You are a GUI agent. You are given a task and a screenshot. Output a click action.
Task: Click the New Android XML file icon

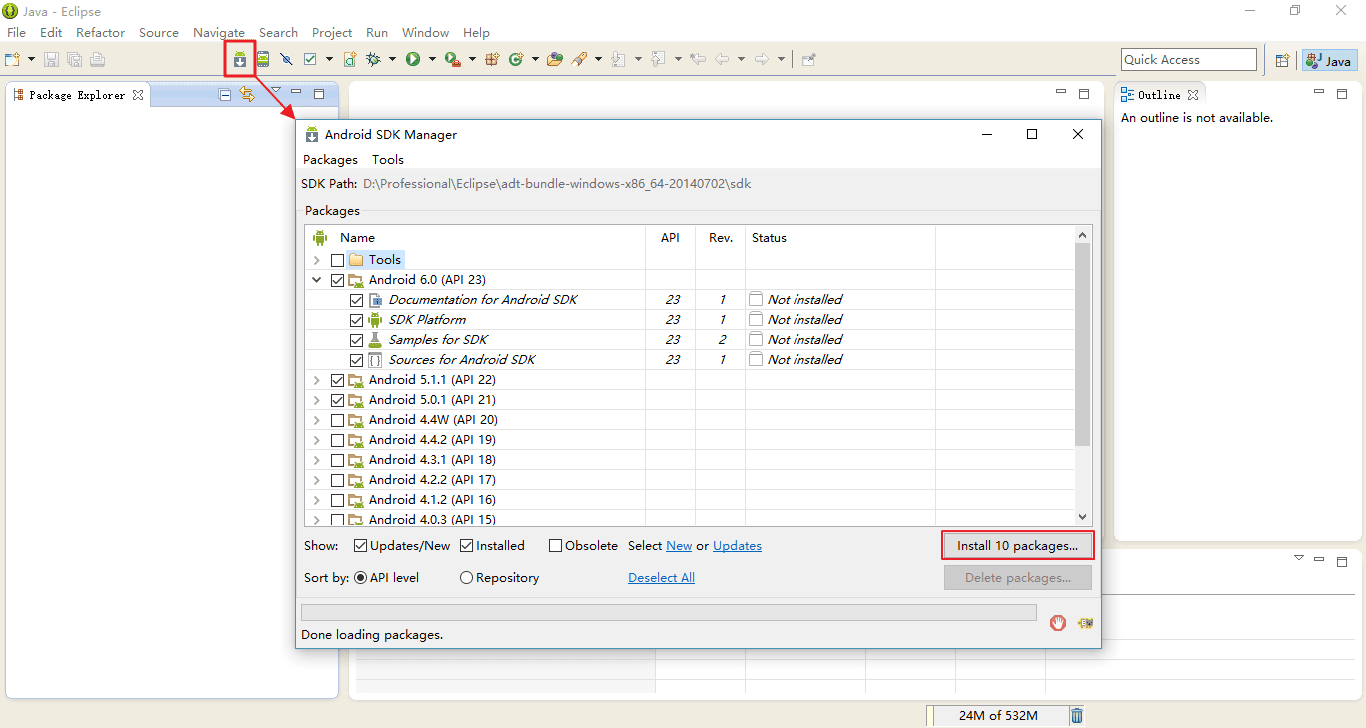[x=350, y=60]
